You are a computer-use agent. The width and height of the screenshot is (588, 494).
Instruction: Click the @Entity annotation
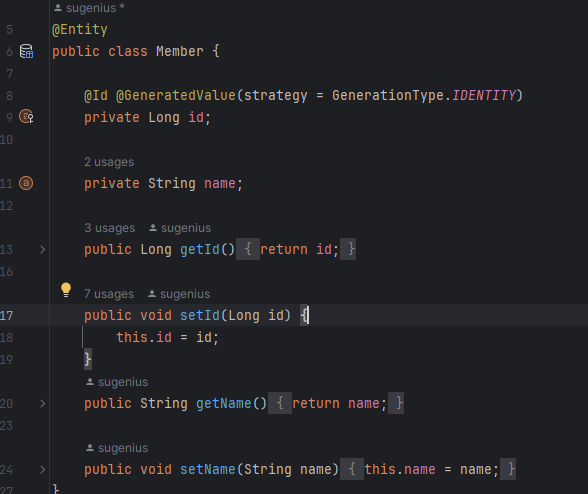point(80,29)
